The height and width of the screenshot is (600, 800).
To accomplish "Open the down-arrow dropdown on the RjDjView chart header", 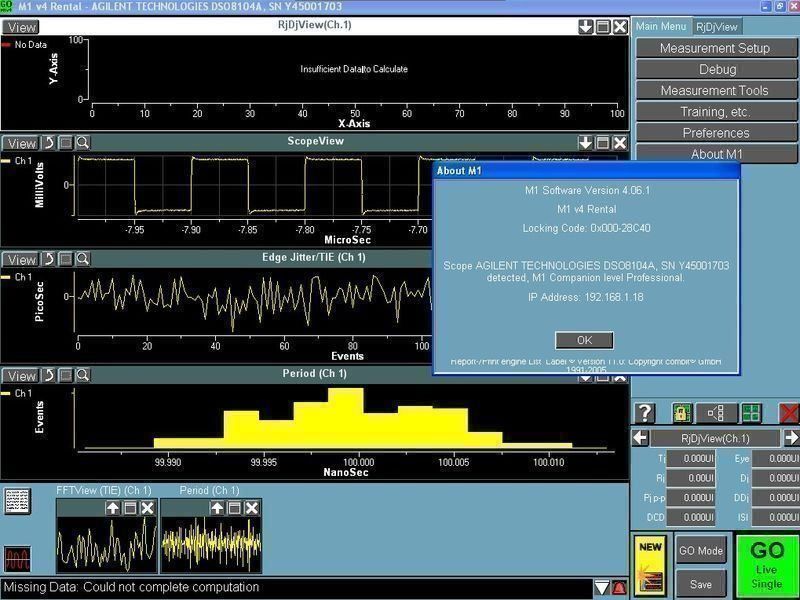I will (585, 27).
